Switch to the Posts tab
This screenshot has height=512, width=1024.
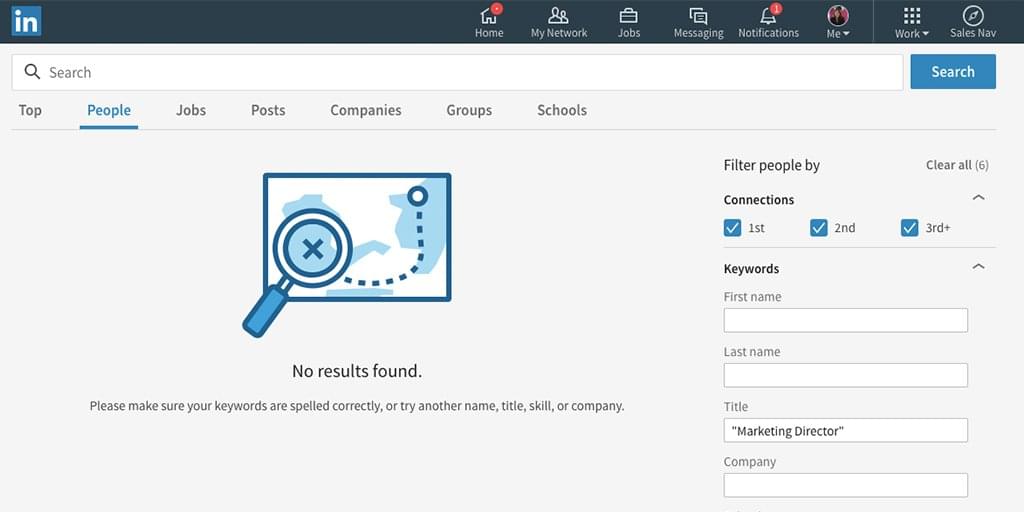click(268, 110)
